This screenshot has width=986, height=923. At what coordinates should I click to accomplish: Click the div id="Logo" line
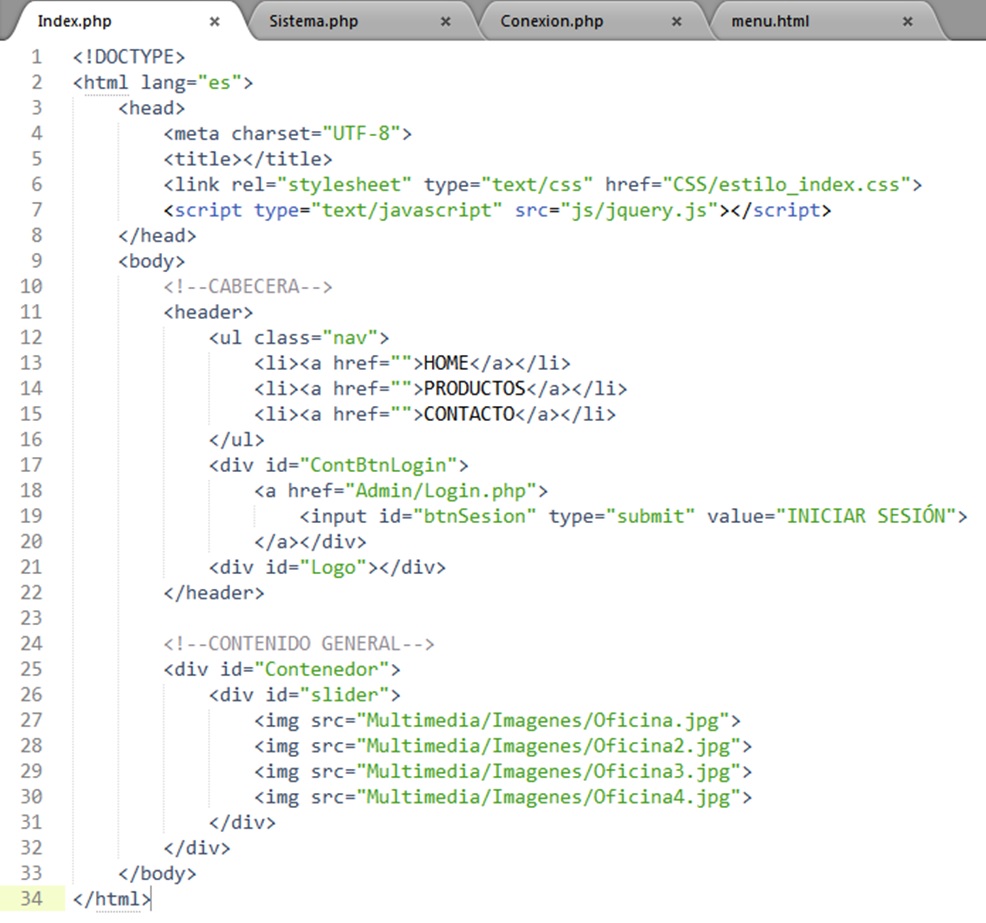coord(327,567)
